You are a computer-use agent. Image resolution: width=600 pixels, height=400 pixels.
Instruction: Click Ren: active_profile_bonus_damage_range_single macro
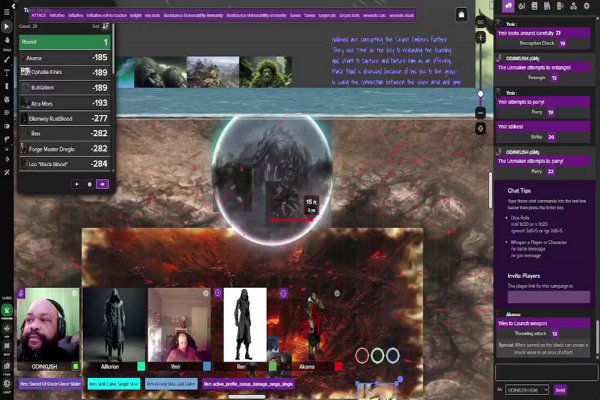click(x=248, y=384)
